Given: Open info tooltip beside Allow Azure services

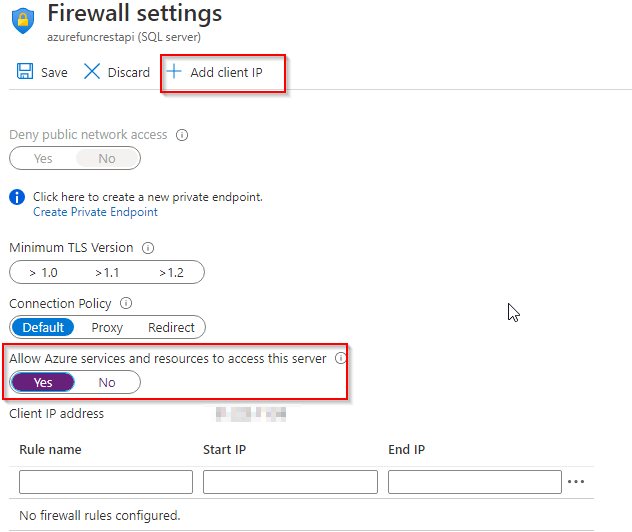Looking at the screenshot, I should (341, 358).
